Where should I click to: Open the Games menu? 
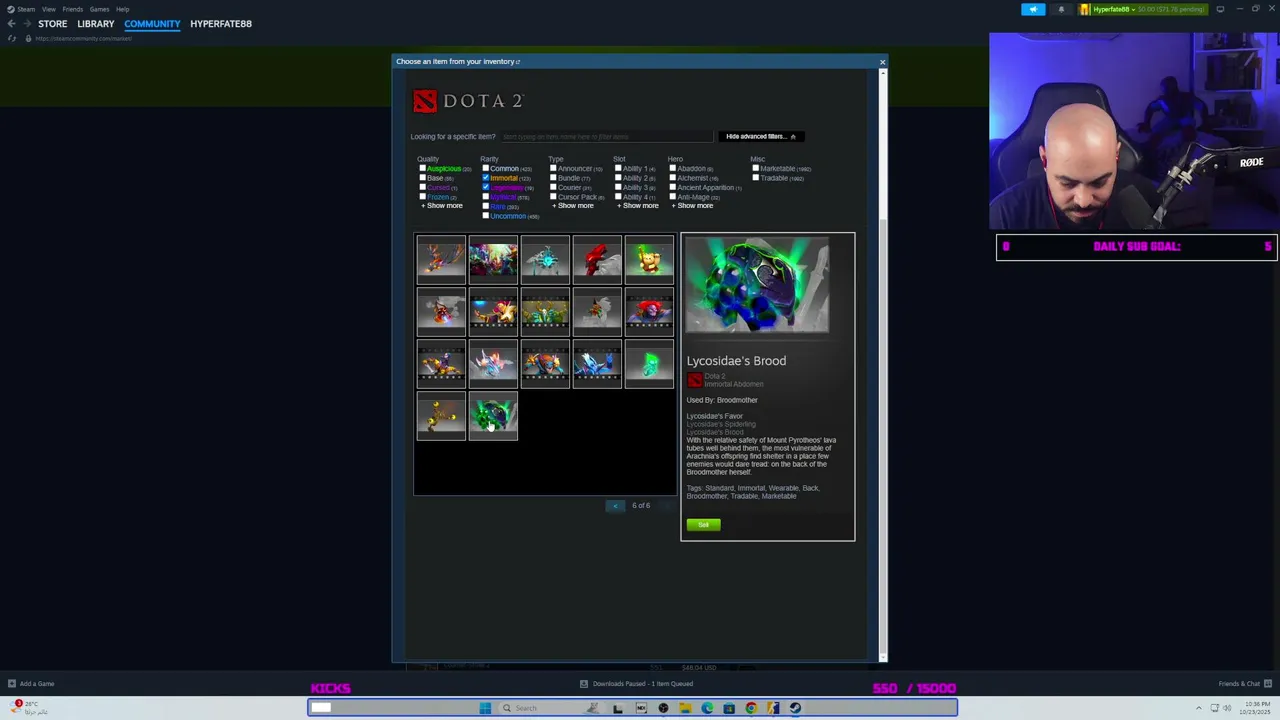click(99, 9)
